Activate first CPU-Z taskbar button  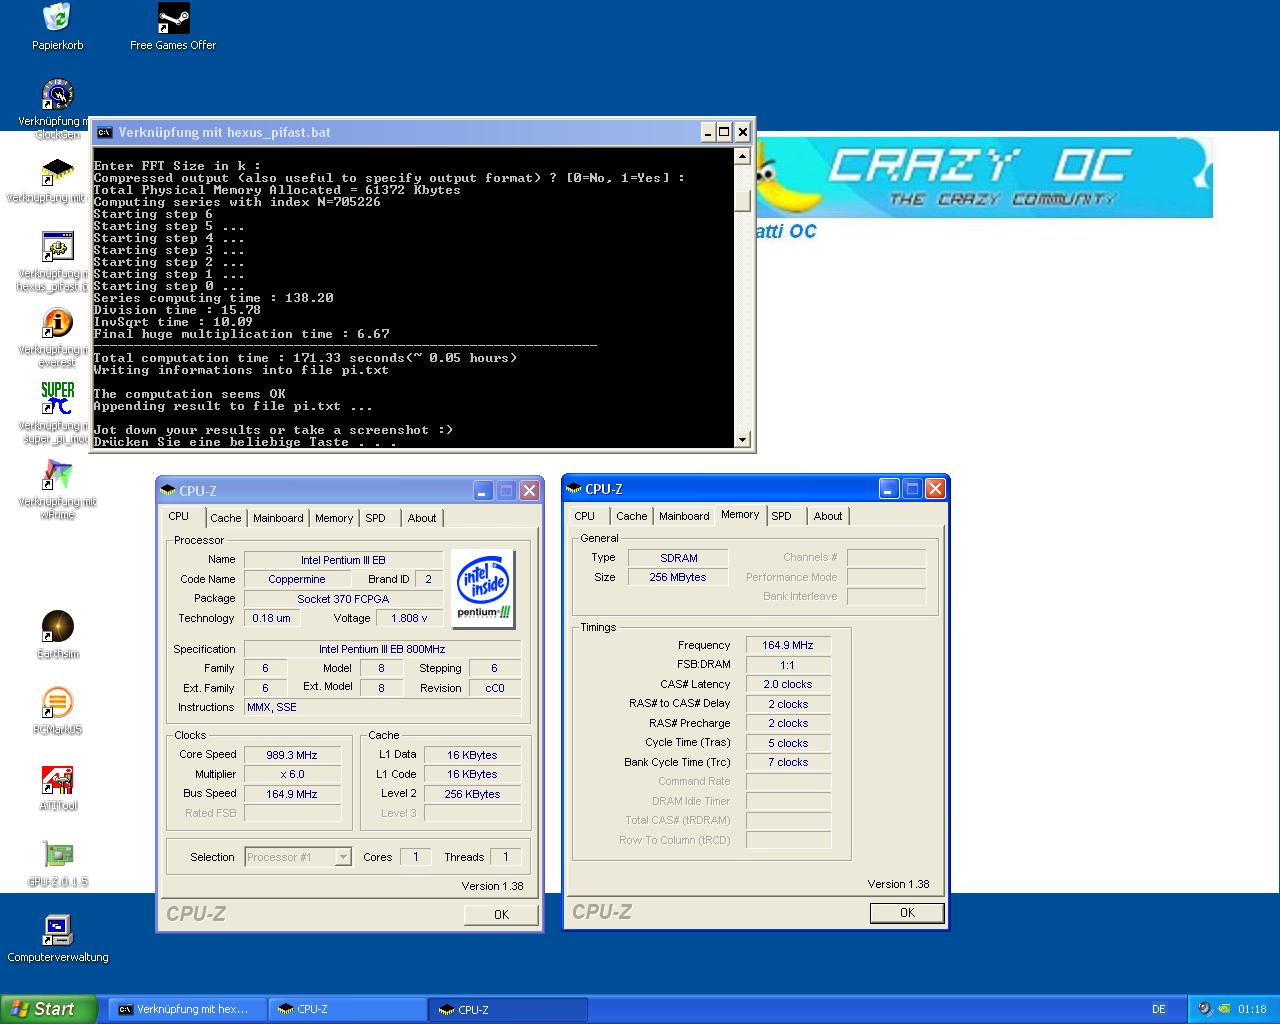pyautogui.click(x=347, y=1009)
